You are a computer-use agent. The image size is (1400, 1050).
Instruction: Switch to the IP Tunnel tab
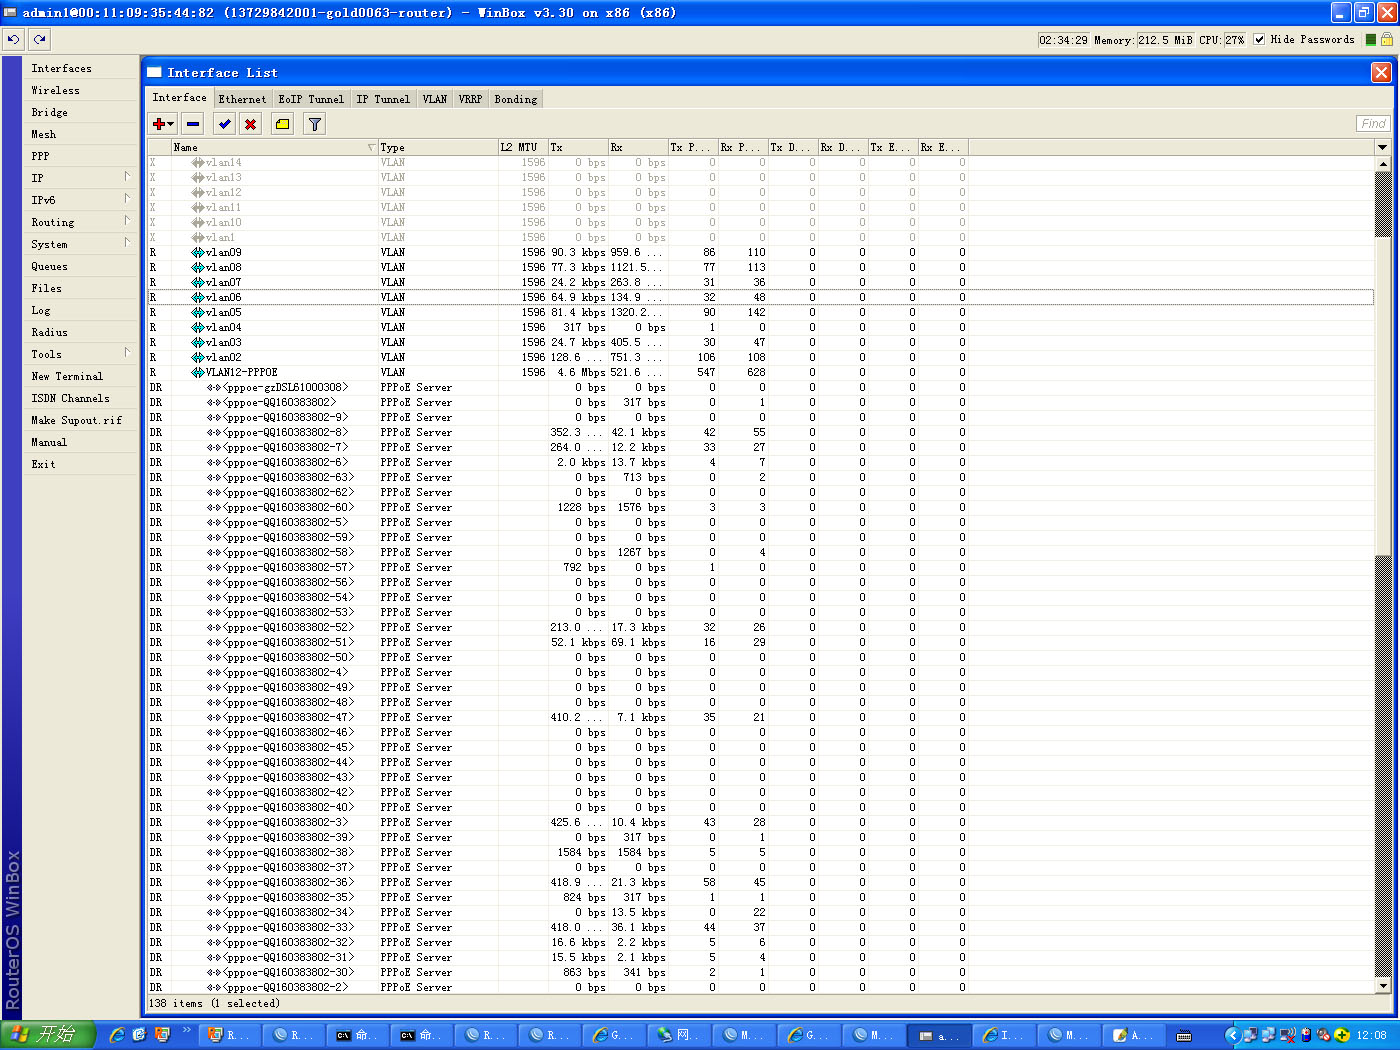[383, 99]
